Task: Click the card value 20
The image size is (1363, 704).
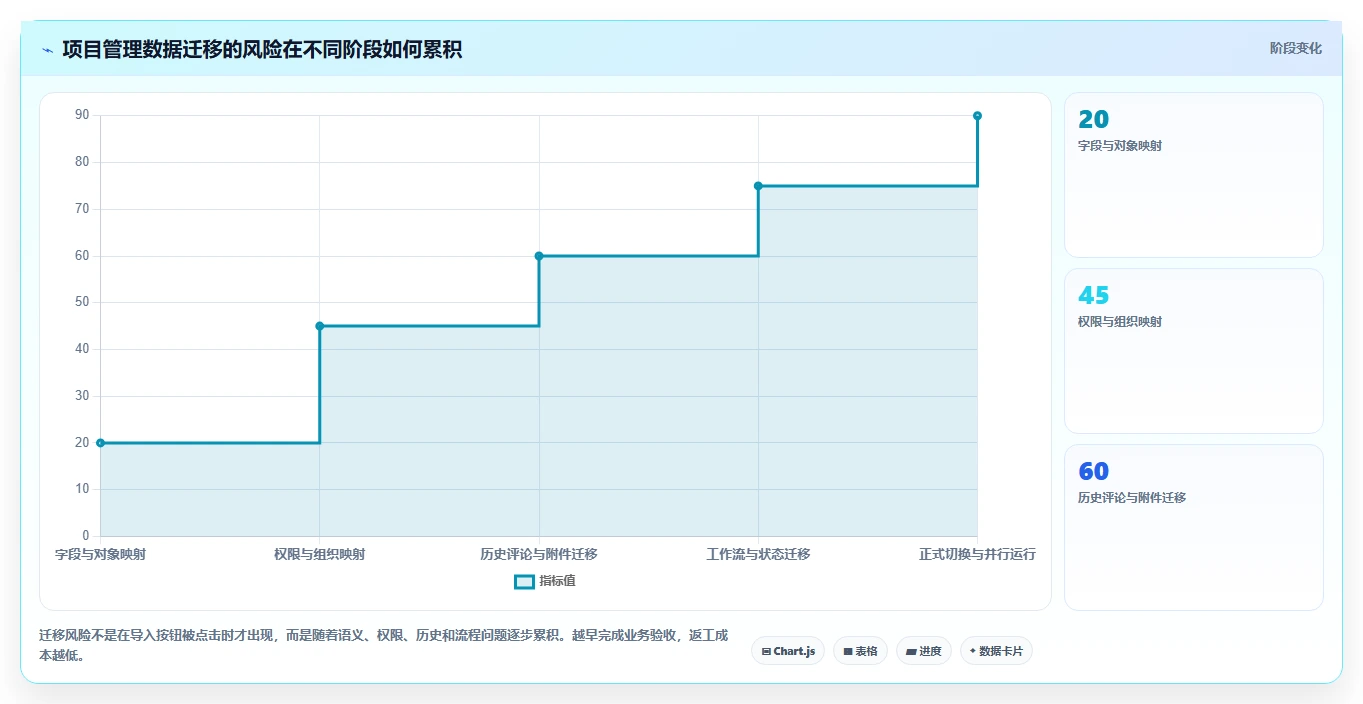Action: coord(1094,120)
